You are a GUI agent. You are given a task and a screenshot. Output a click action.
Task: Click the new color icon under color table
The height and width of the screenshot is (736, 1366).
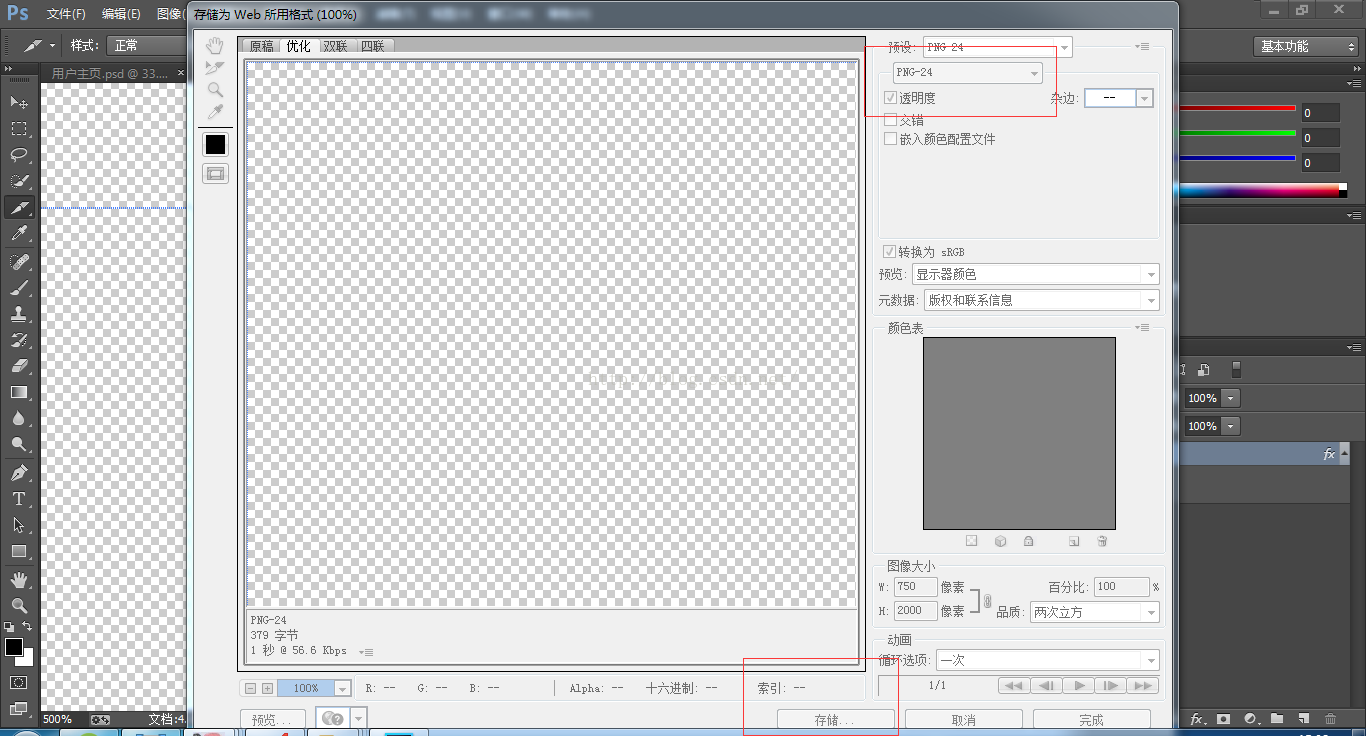(x=1074, y=541)
